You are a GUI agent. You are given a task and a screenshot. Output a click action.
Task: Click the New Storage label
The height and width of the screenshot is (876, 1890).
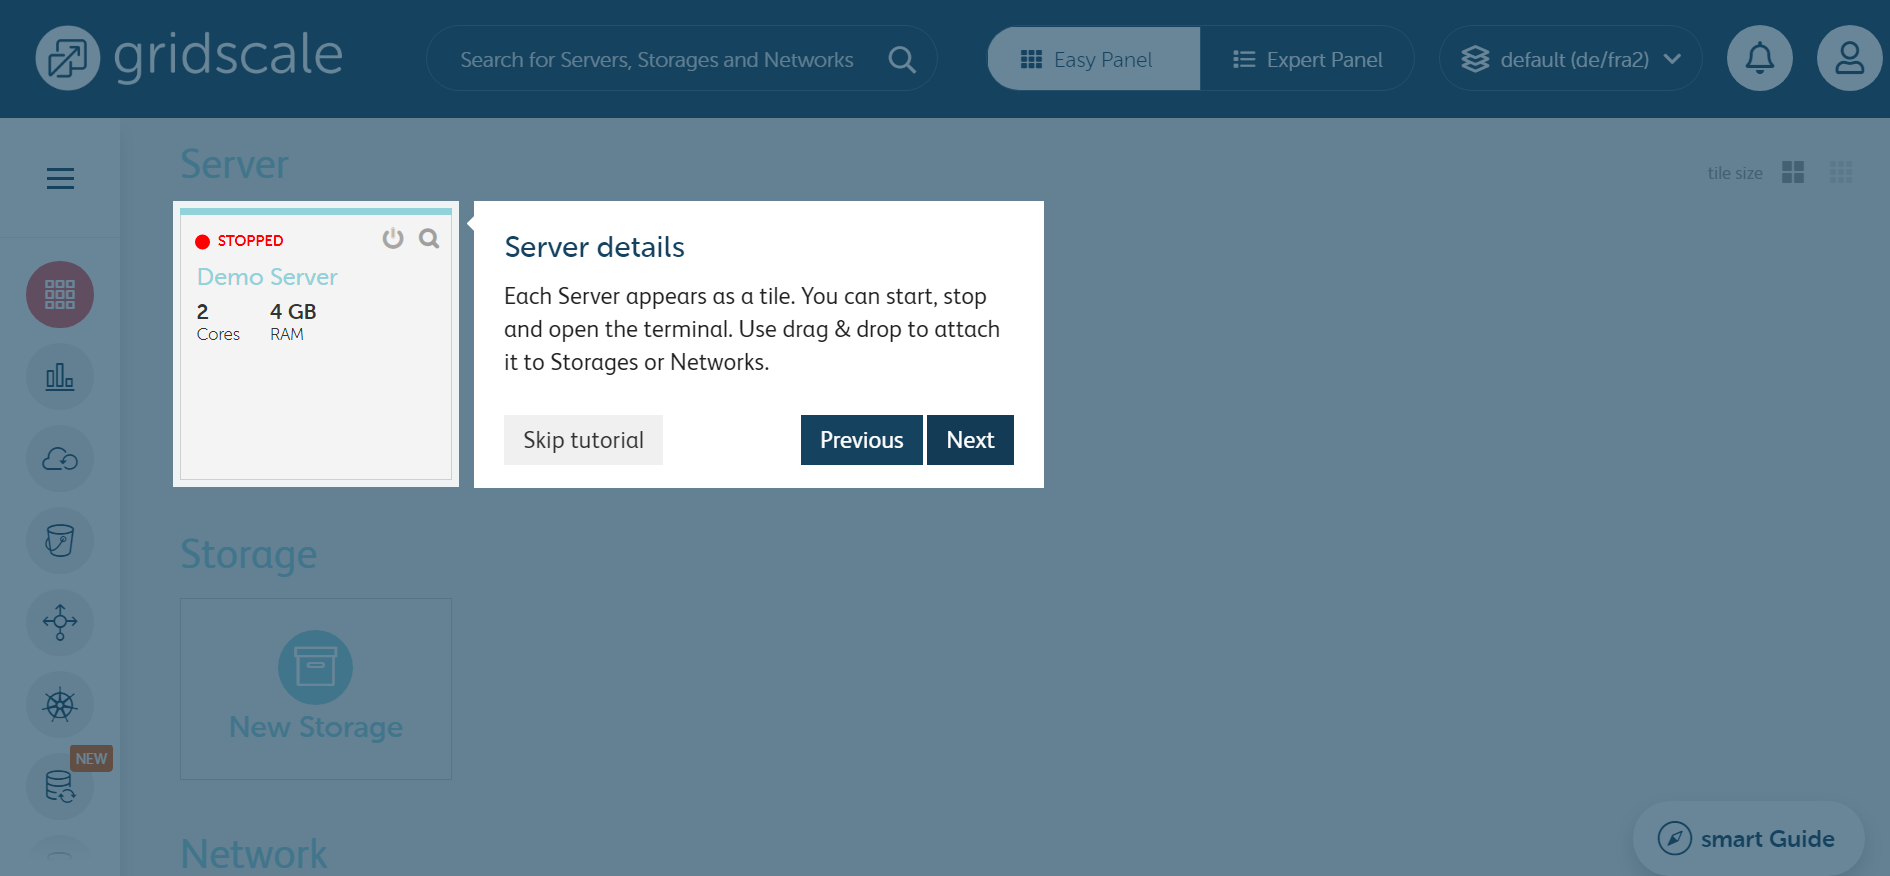coord(316,727)
